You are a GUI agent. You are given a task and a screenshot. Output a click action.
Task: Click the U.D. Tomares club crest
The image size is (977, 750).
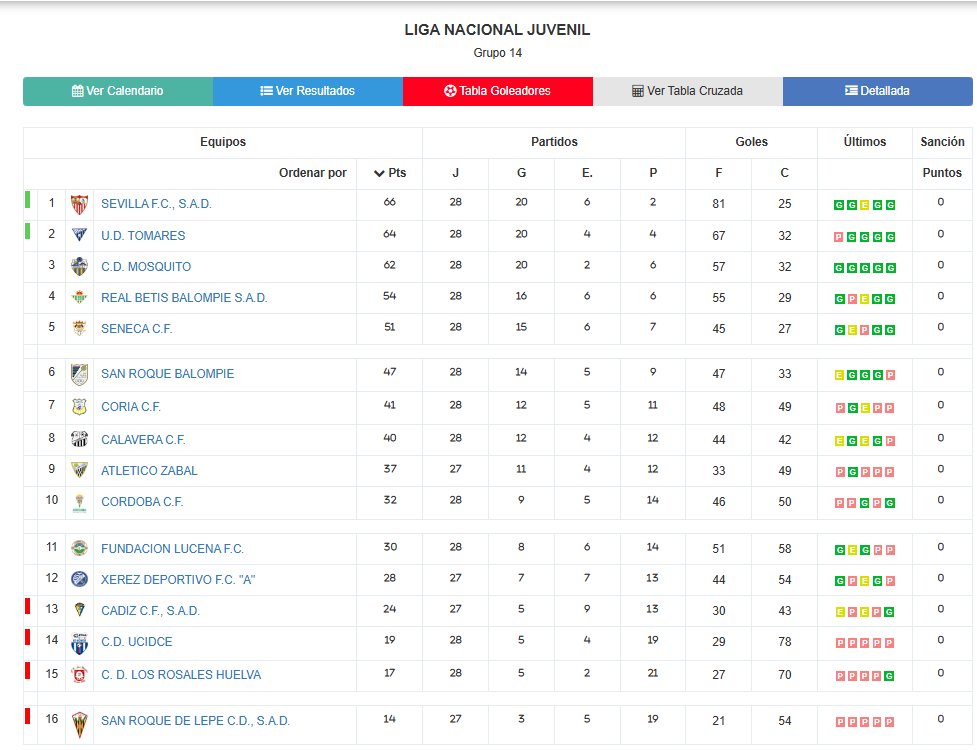(x=79, y=235)
